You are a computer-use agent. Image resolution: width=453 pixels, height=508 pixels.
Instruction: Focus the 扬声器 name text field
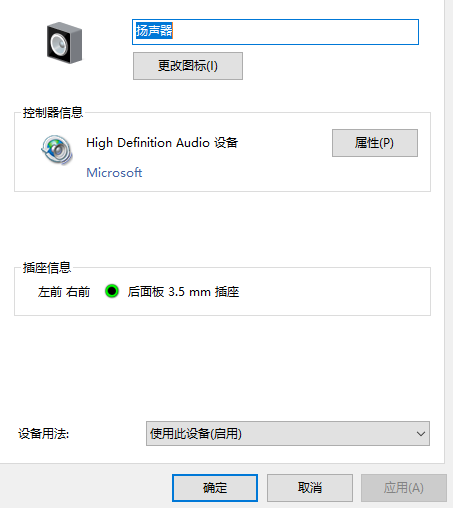[275, 32]
